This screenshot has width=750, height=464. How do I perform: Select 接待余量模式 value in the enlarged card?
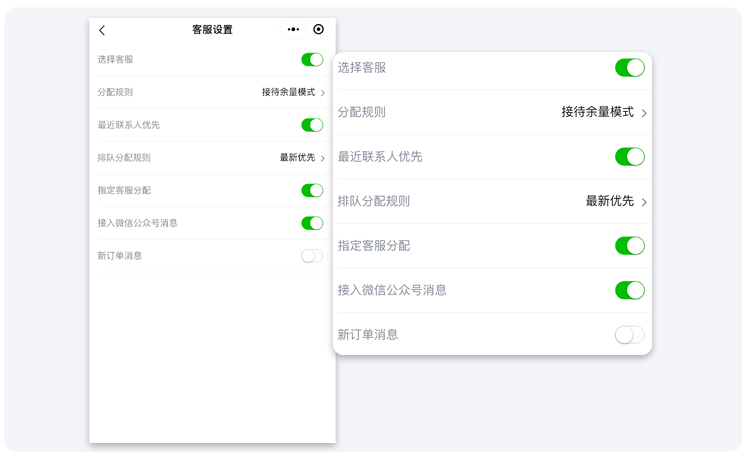pos(597,112)
